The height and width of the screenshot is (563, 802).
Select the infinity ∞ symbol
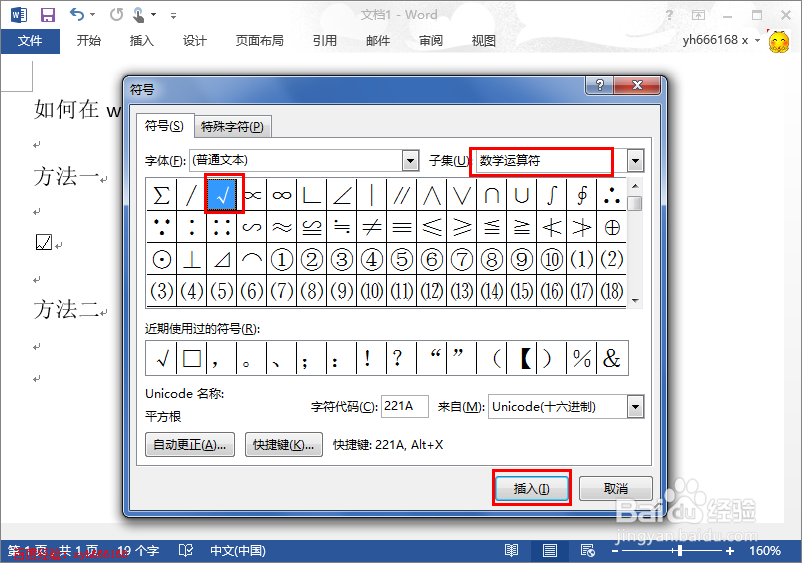(x=282, y=195)
